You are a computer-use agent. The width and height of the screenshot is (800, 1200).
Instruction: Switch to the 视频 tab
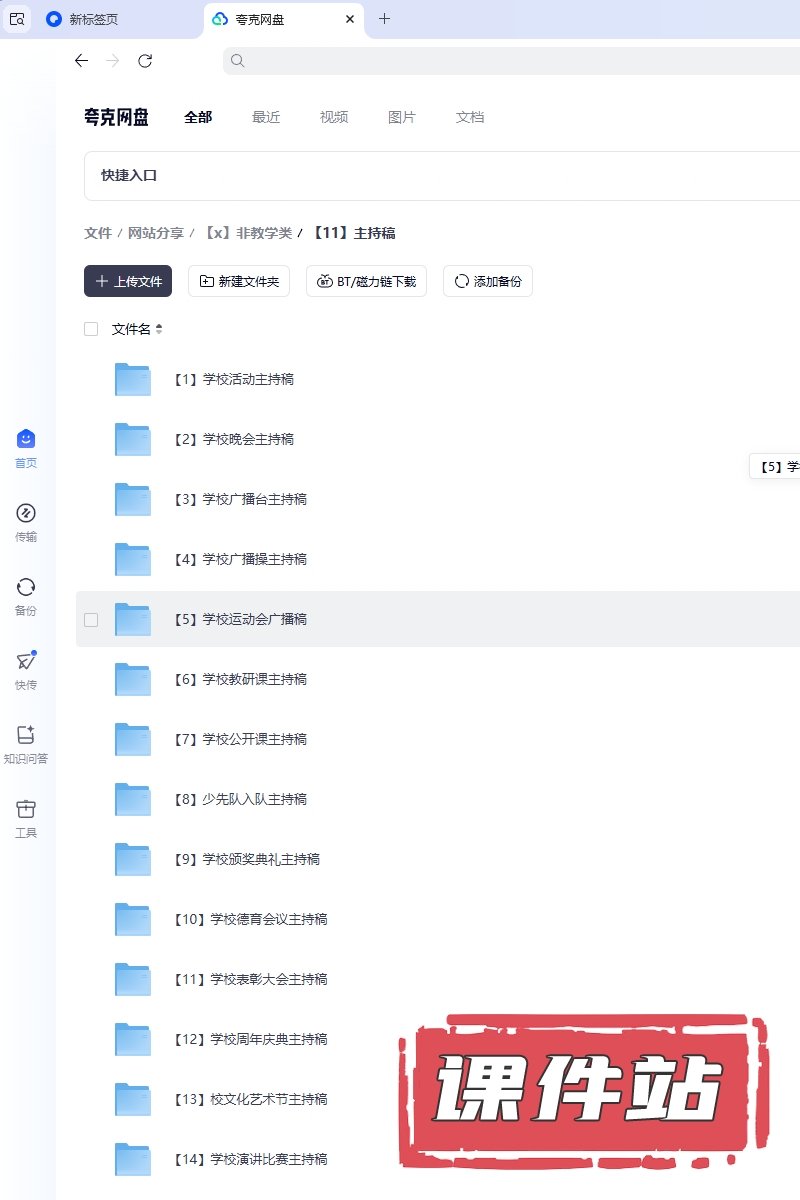tap(334, 117)
